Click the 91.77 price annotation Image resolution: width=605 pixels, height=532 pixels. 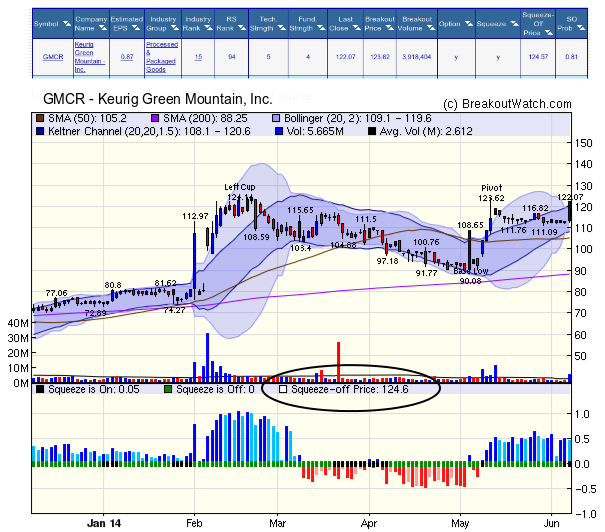(x=426, y=273)
